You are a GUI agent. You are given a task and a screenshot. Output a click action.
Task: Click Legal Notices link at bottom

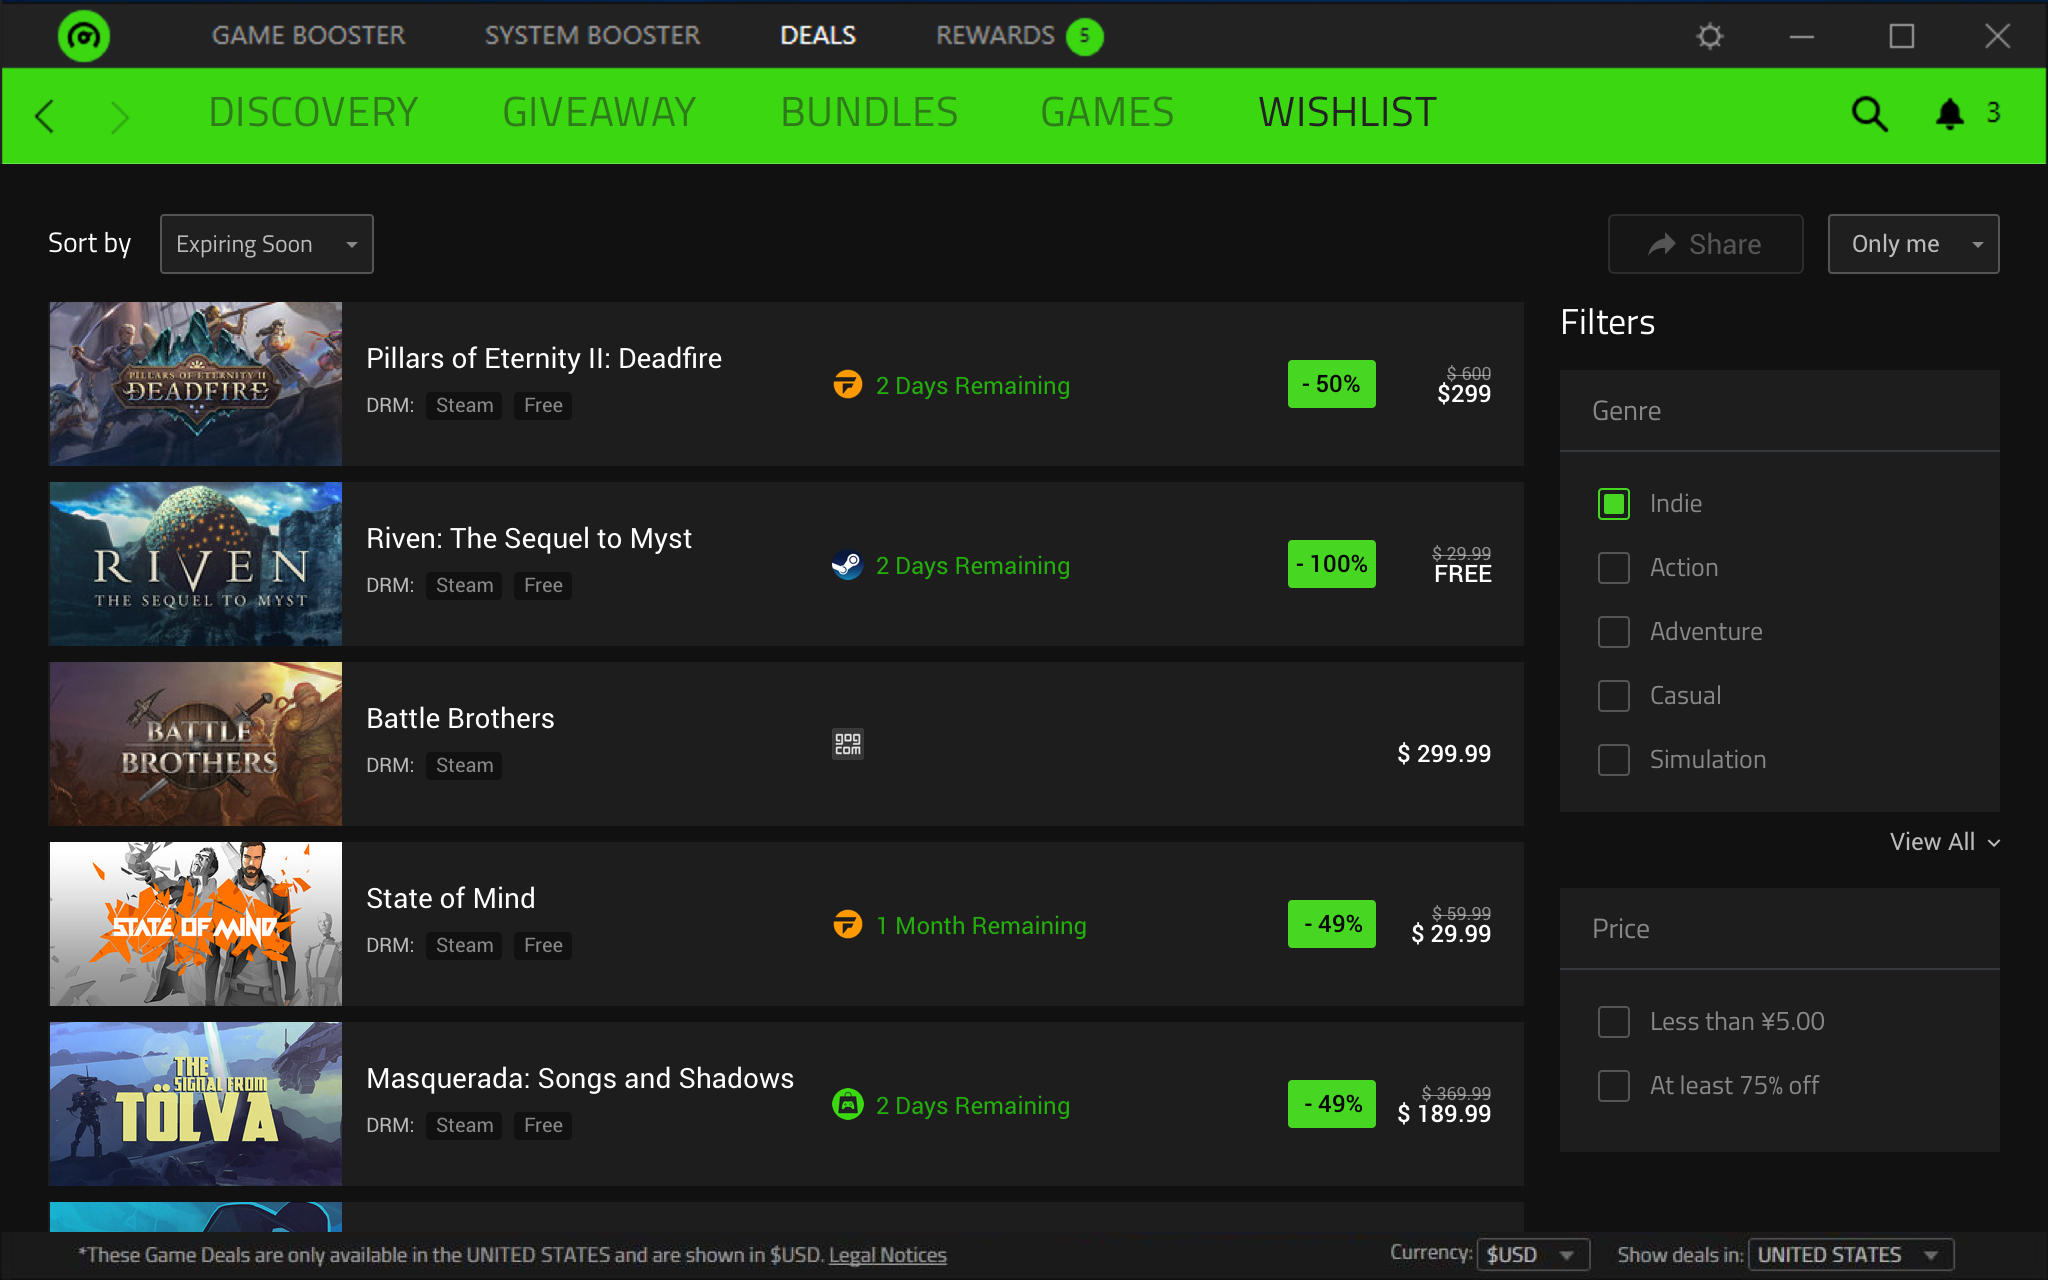(888, 1253)
